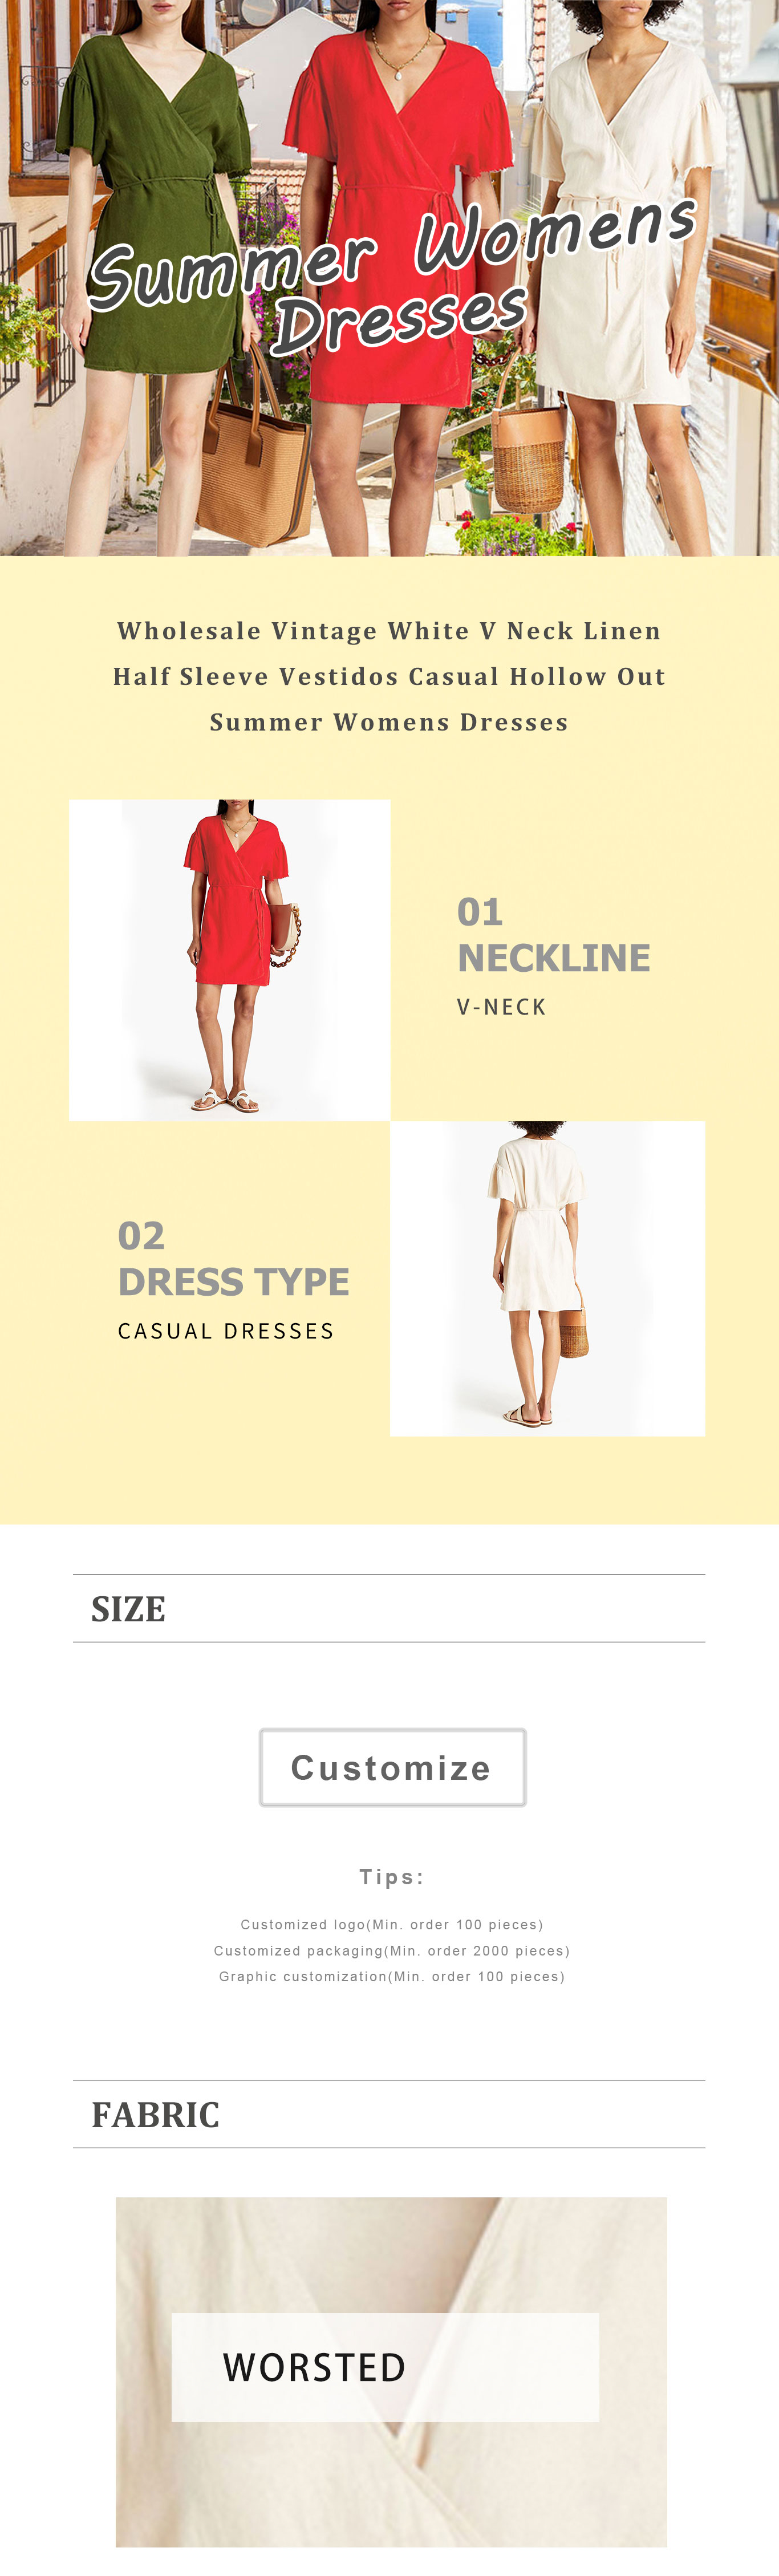Click the Graphic customization minimum order tip
This screenshot has width=779, height=2576.
click(392, 1976)
